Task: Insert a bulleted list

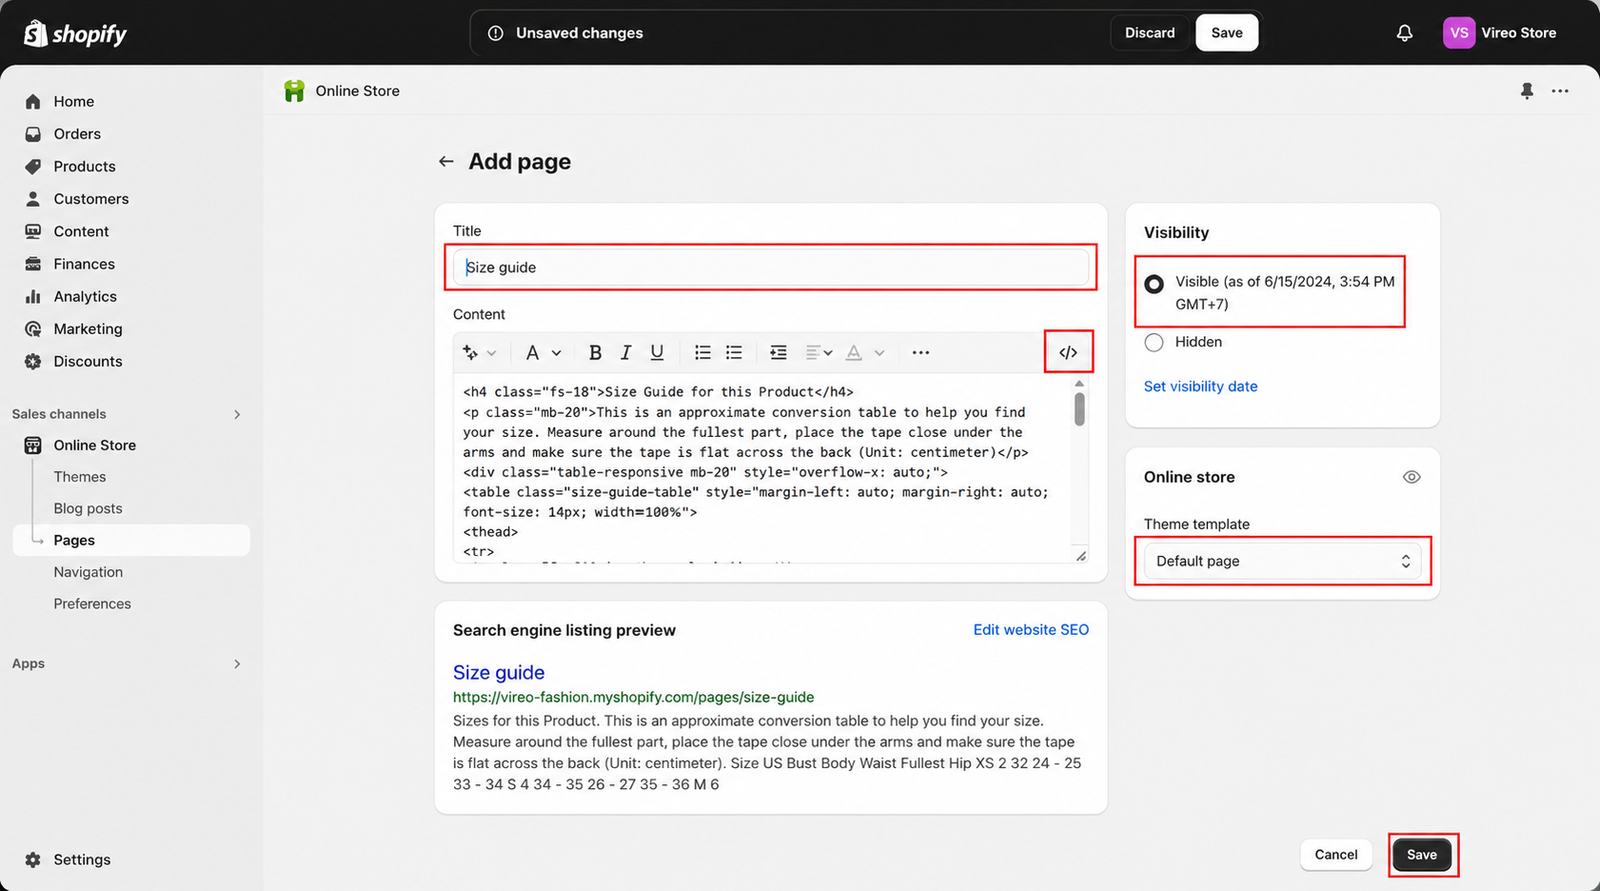Action: tap(703, 352)
